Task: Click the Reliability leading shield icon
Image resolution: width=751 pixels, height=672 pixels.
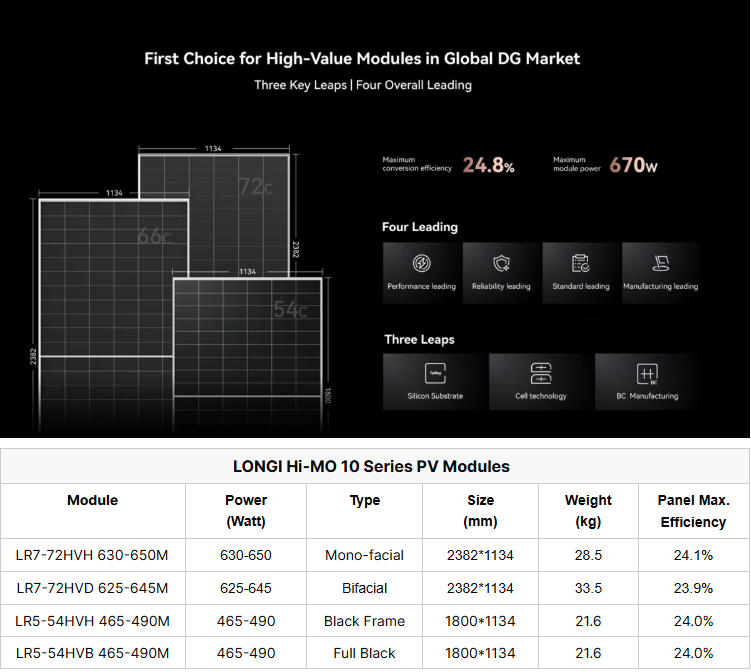Action: coord(501,263)
